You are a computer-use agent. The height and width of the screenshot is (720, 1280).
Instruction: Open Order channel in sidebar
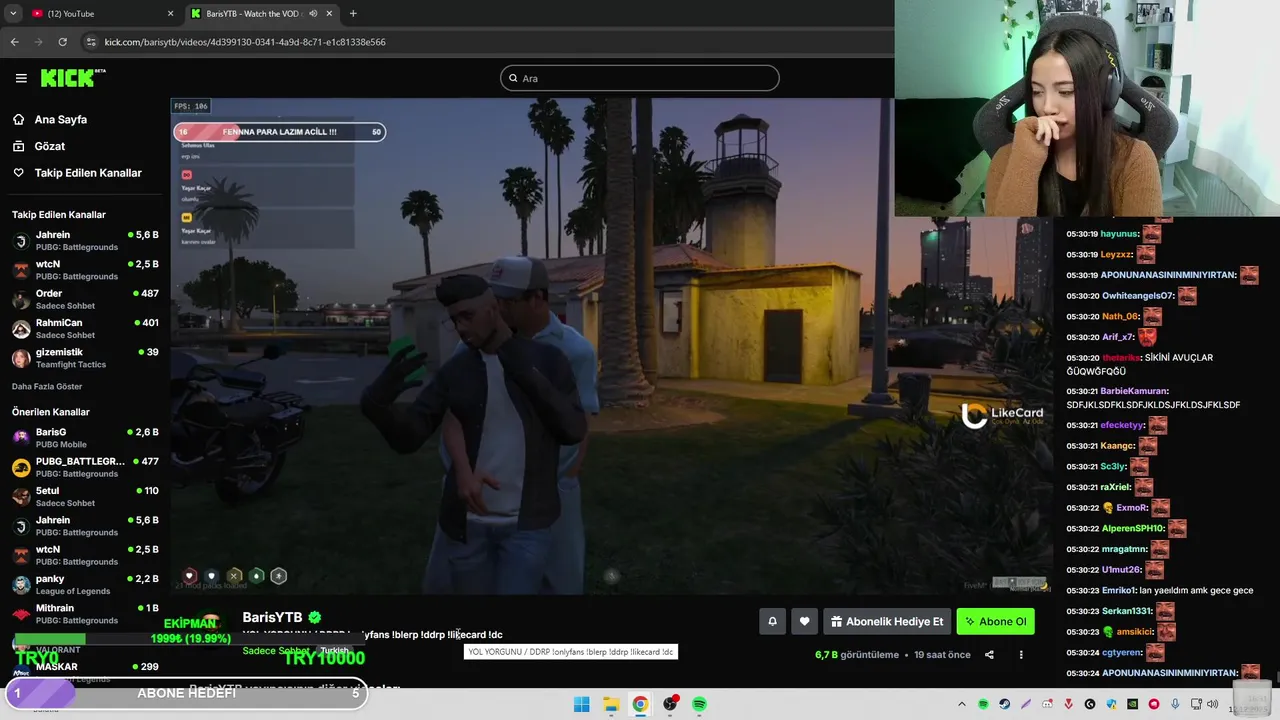85,300
